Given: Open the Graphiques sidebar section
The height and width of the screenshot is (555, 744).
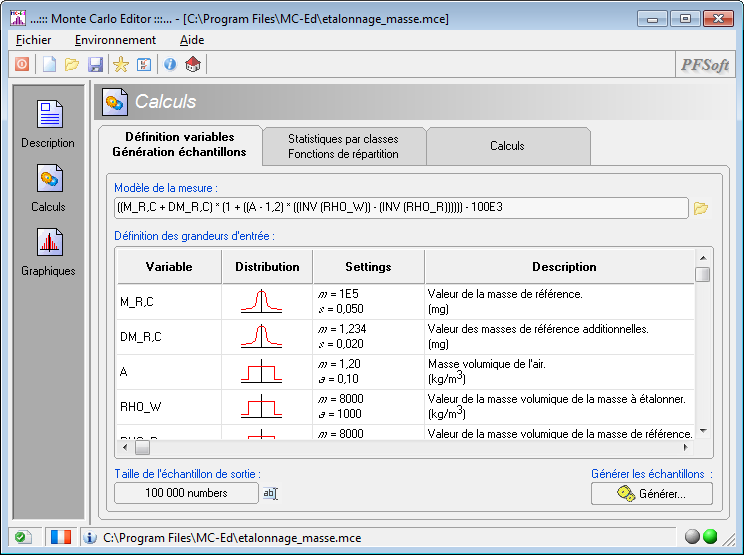Looking at the screenshot, I should (x=48, y=252).
